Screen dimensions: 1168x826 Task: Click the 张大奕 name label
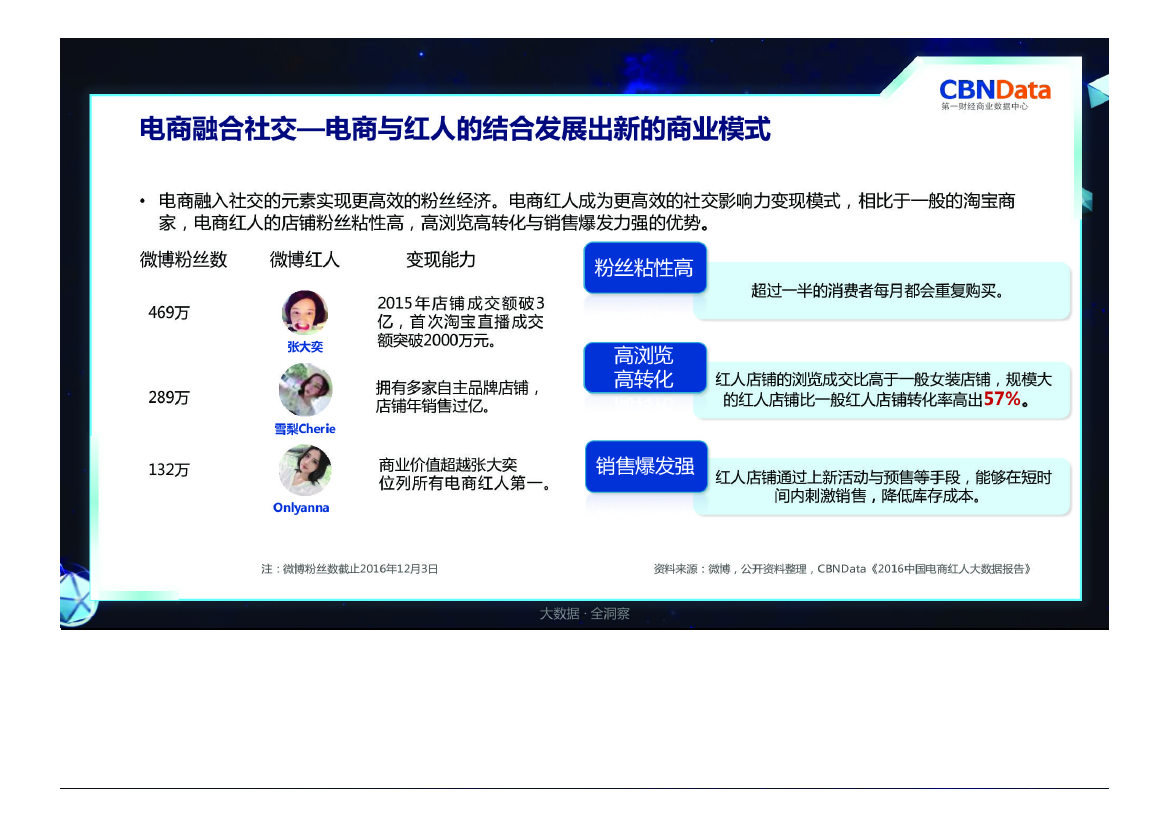[x=305, y=347]
